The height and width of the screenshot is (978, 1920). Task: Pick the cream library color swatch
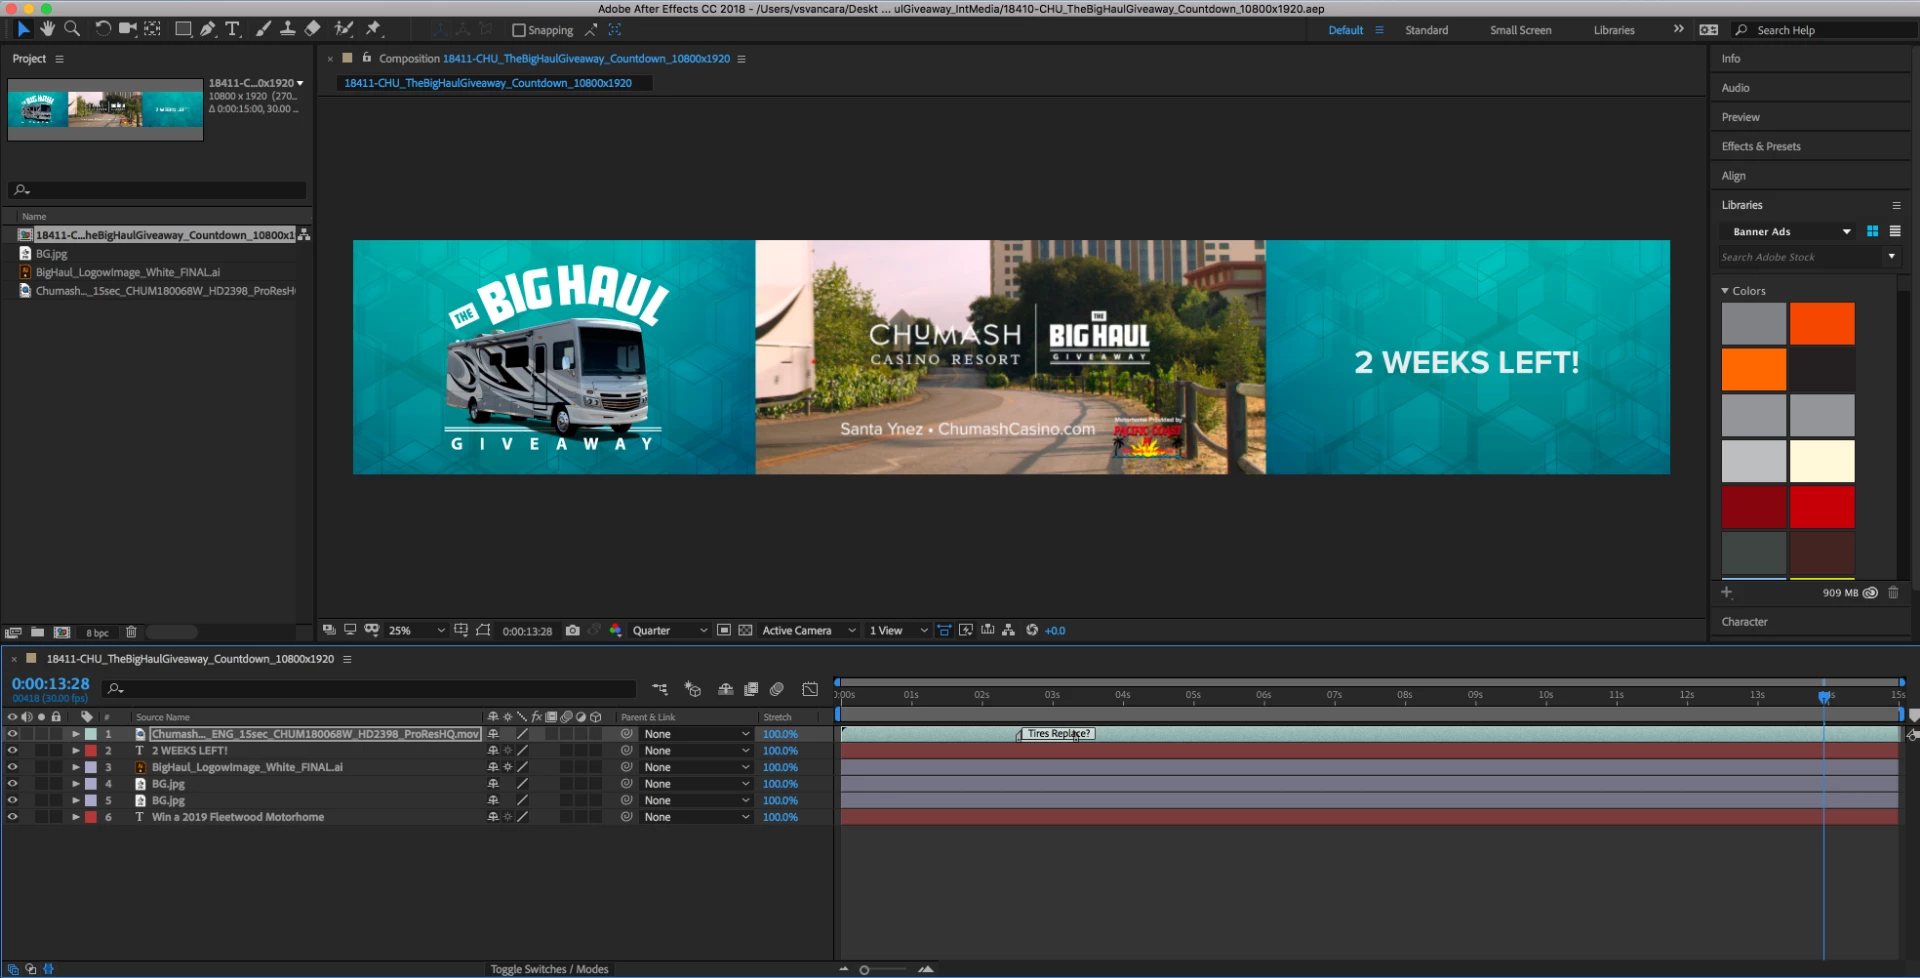coord(1822,461)
